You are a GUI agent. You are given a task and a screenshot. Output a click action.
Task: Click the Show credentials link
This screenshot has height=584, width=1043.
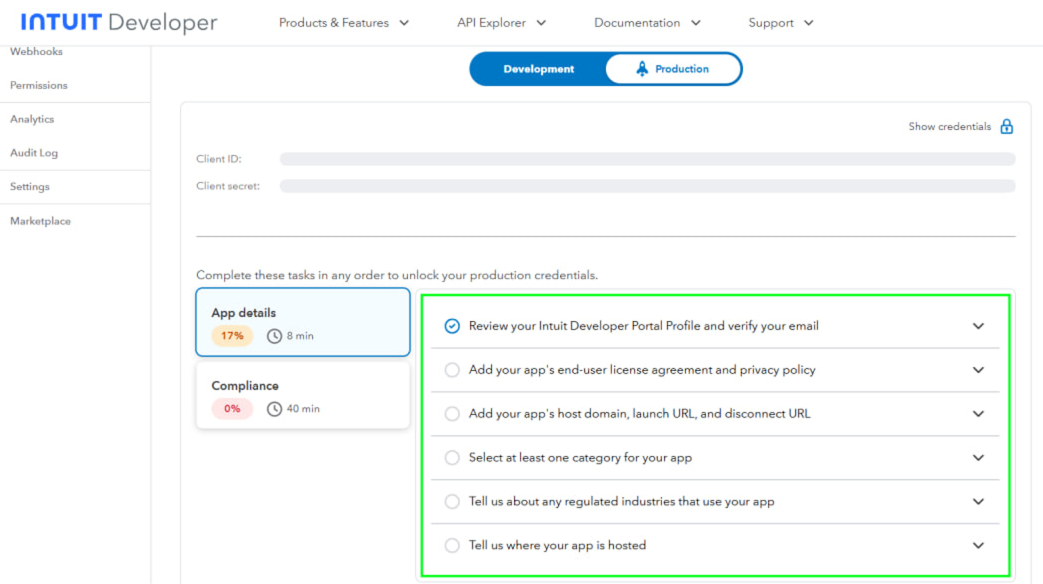(x=949, y=127)
